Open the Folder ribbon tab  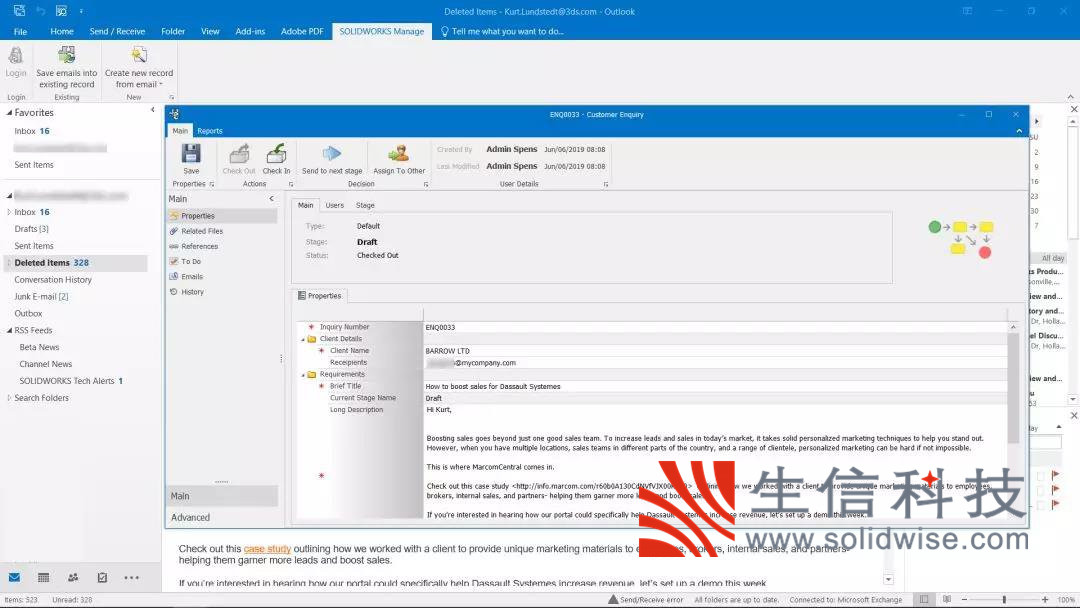pos(173,32)
